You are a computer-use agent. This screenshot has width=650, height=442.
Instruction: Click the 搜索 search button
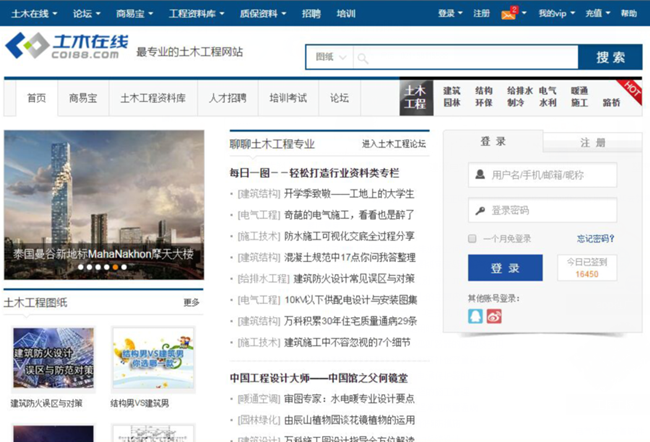click(610, 57)
